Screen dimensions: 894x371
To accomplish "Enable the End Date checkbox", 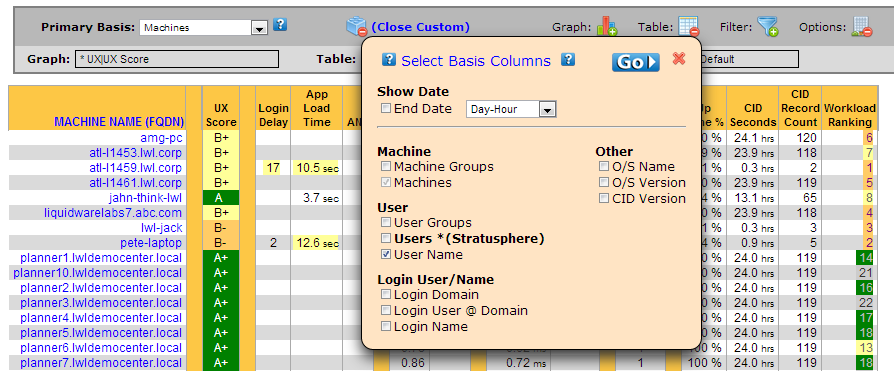I will coord(386,108).
